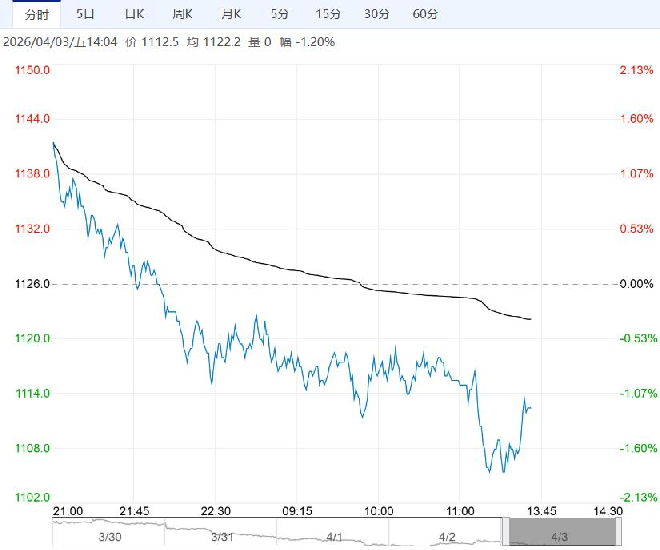Select the 5分 five-minute tab
This screenshot has width=660, height=550.
(281, 14)
